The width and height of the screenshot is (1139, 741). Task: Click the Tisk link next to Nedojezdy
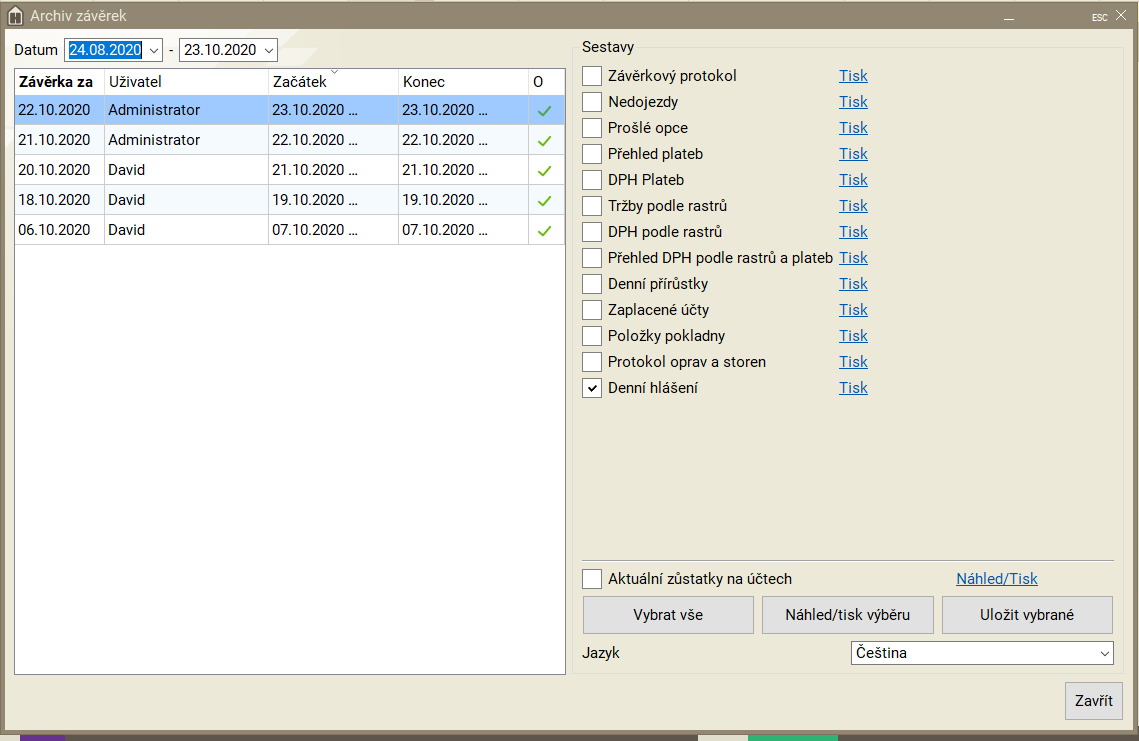pos(853,102)
